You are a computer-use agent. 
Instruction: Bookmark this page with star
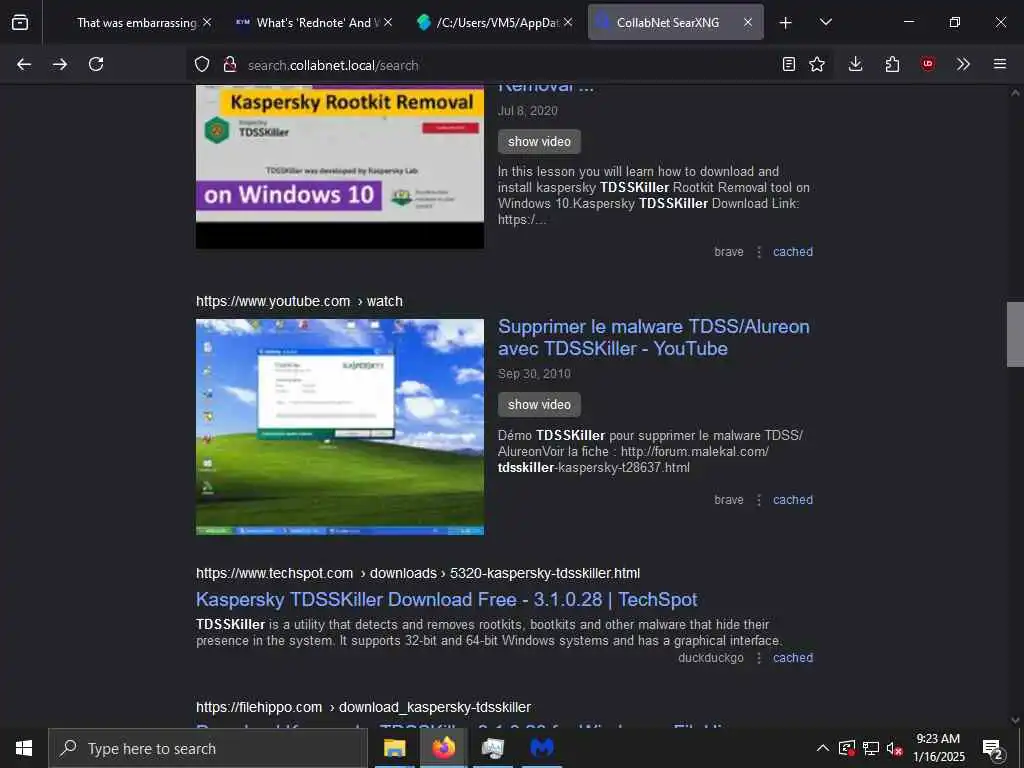click(817, 64)
